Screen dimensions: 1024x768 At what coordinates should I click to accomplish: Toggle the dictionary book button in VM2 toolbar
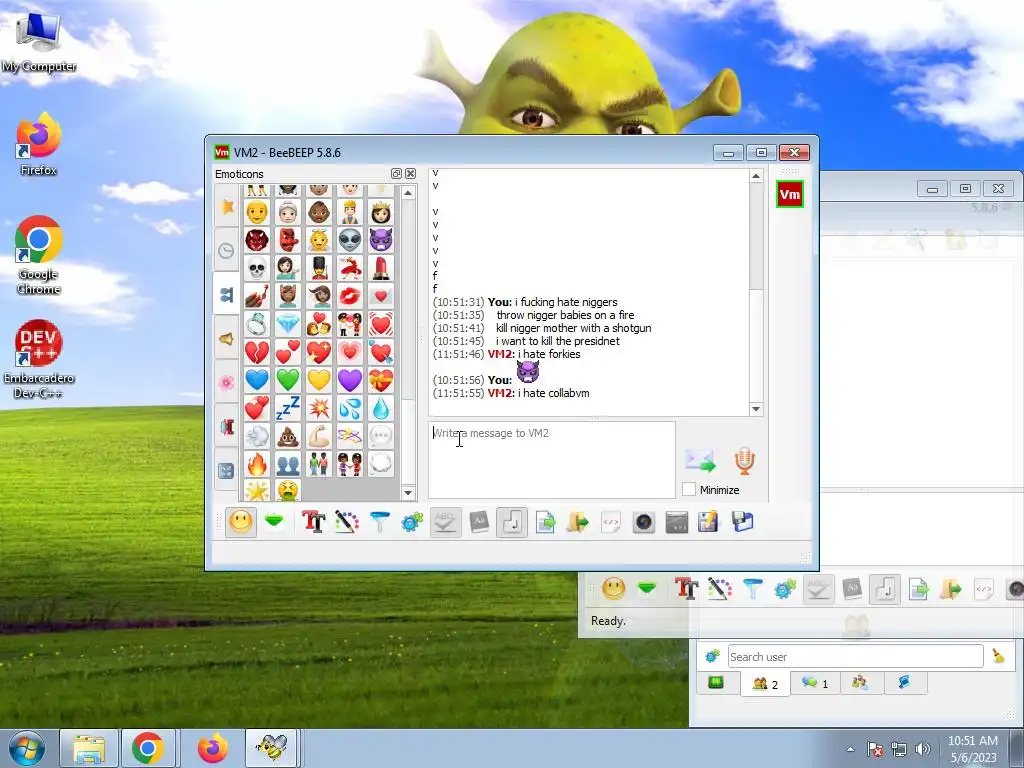point(479,522)
